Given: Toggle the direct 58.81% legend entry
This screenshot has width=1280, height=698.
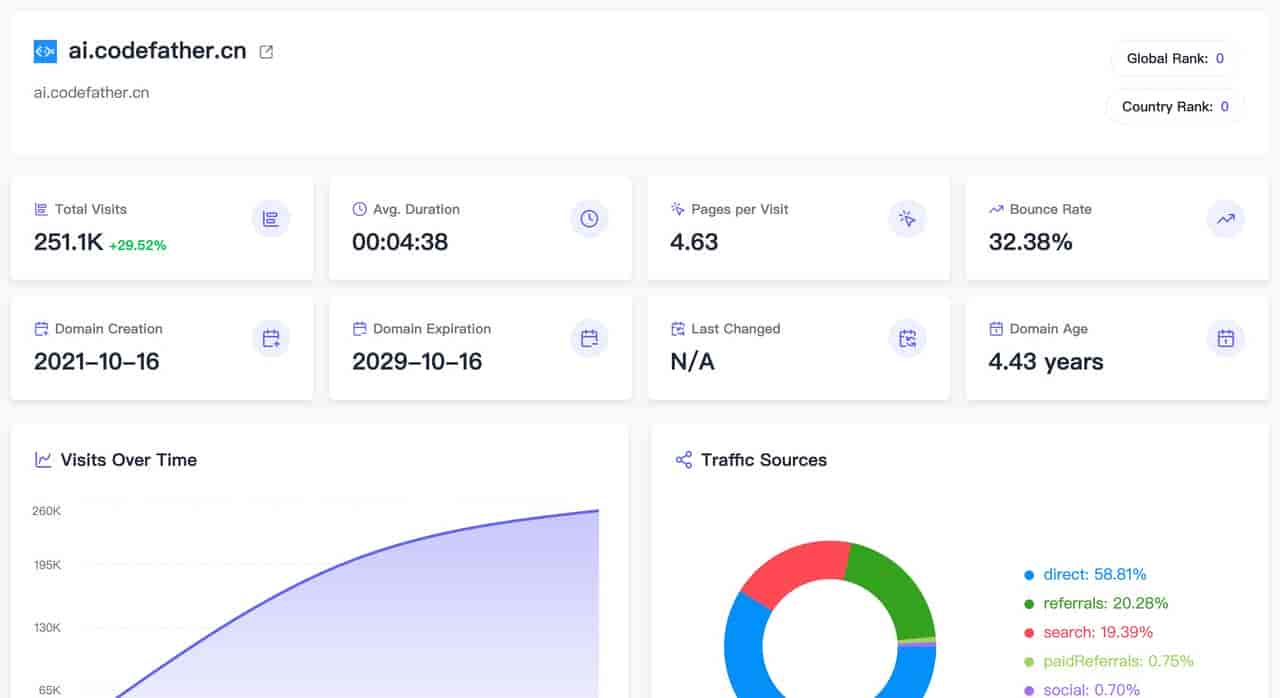Looking at the screenshot, I should 1085,574.
